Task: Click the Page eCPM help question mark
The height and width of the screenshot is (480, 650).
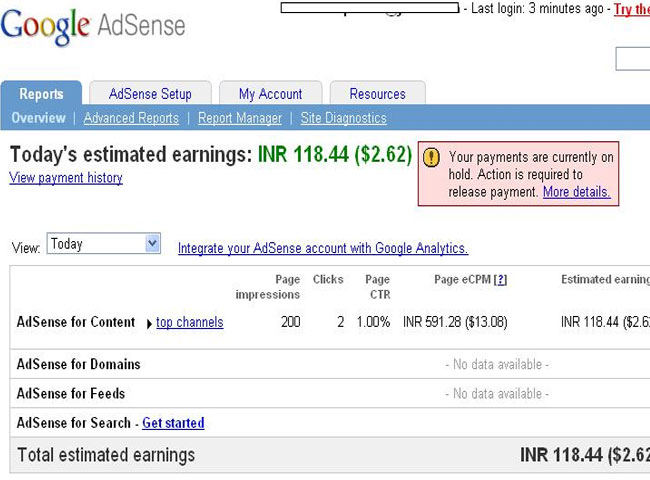Action: coord(501,280)
